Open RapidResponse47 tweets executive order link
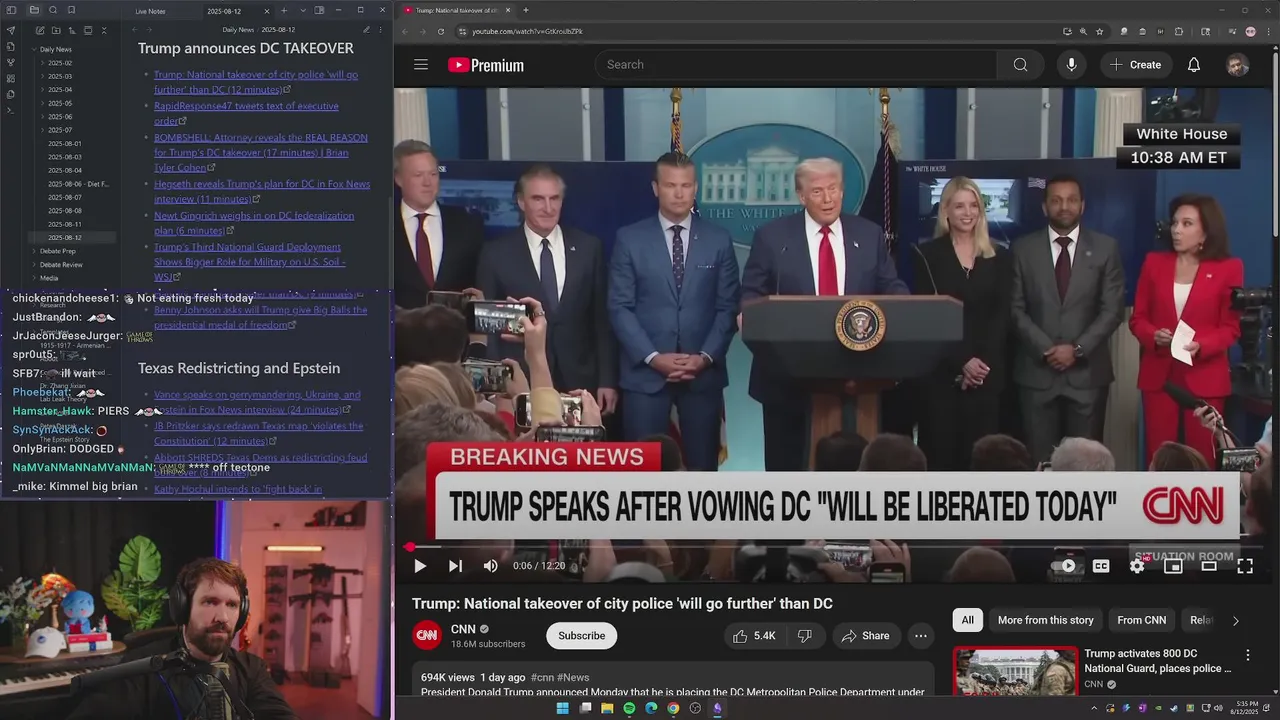The width and height of the screenshot is (1280, 720). (246, 113)
